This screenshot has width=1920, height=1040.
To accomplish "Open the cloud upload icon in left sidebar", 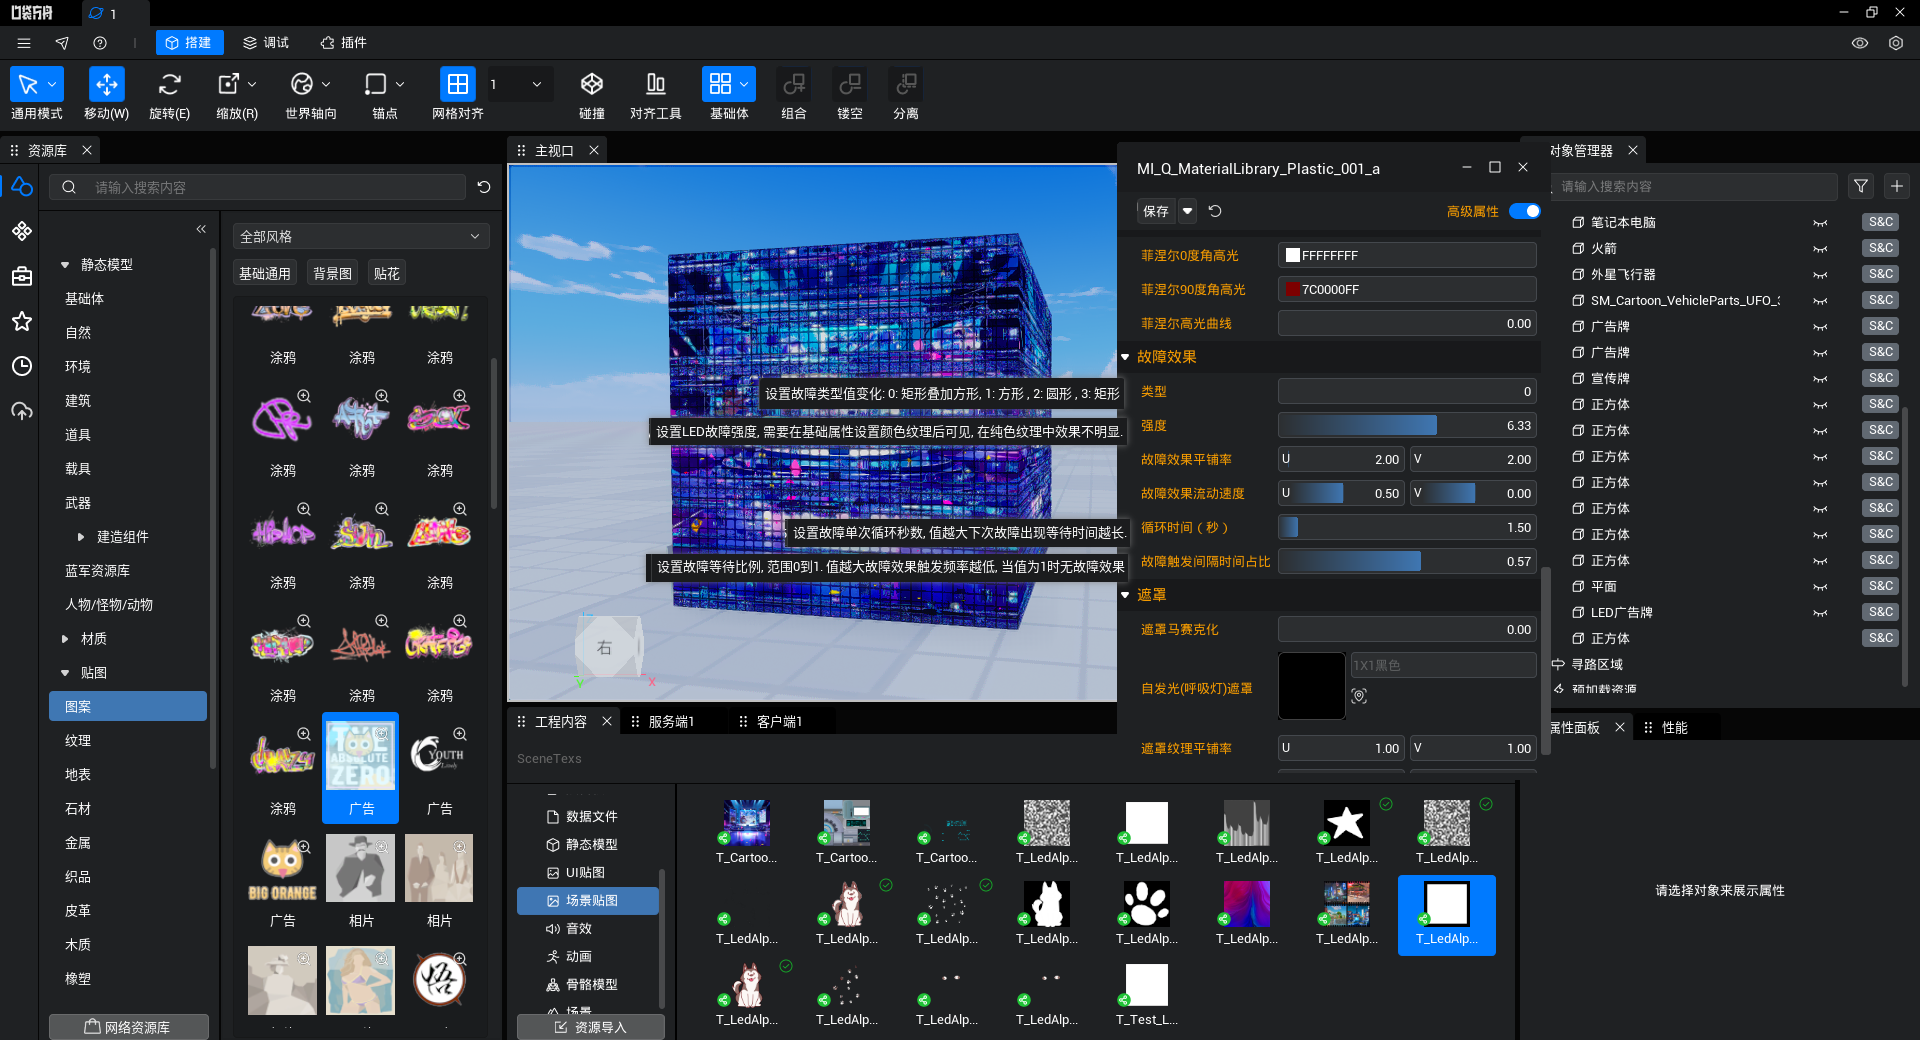I will click(22, 411).
